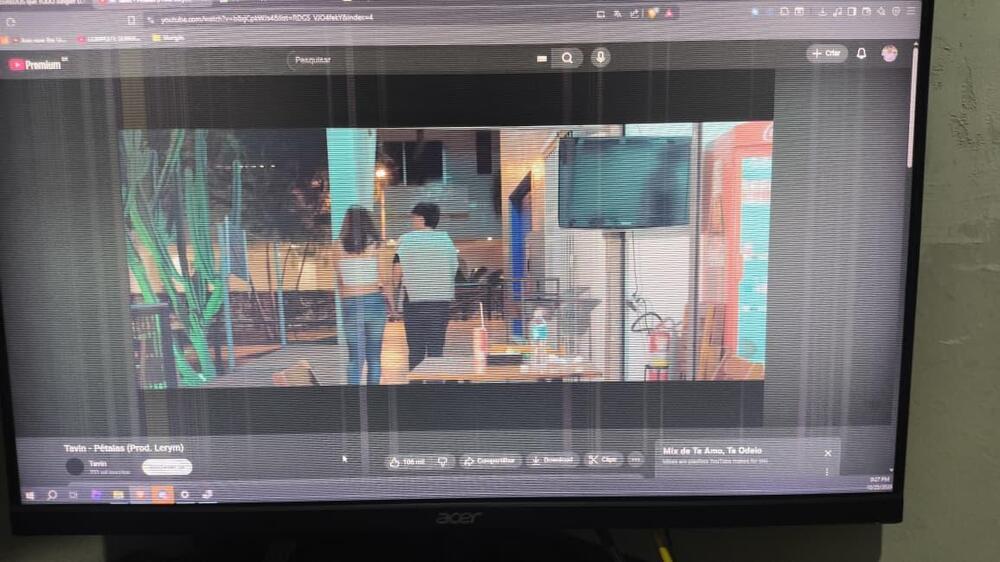Open the on-screen keyboard icon in search
Image resolution: width=1000 pixels, height=562 pixels.
(541, 59)
